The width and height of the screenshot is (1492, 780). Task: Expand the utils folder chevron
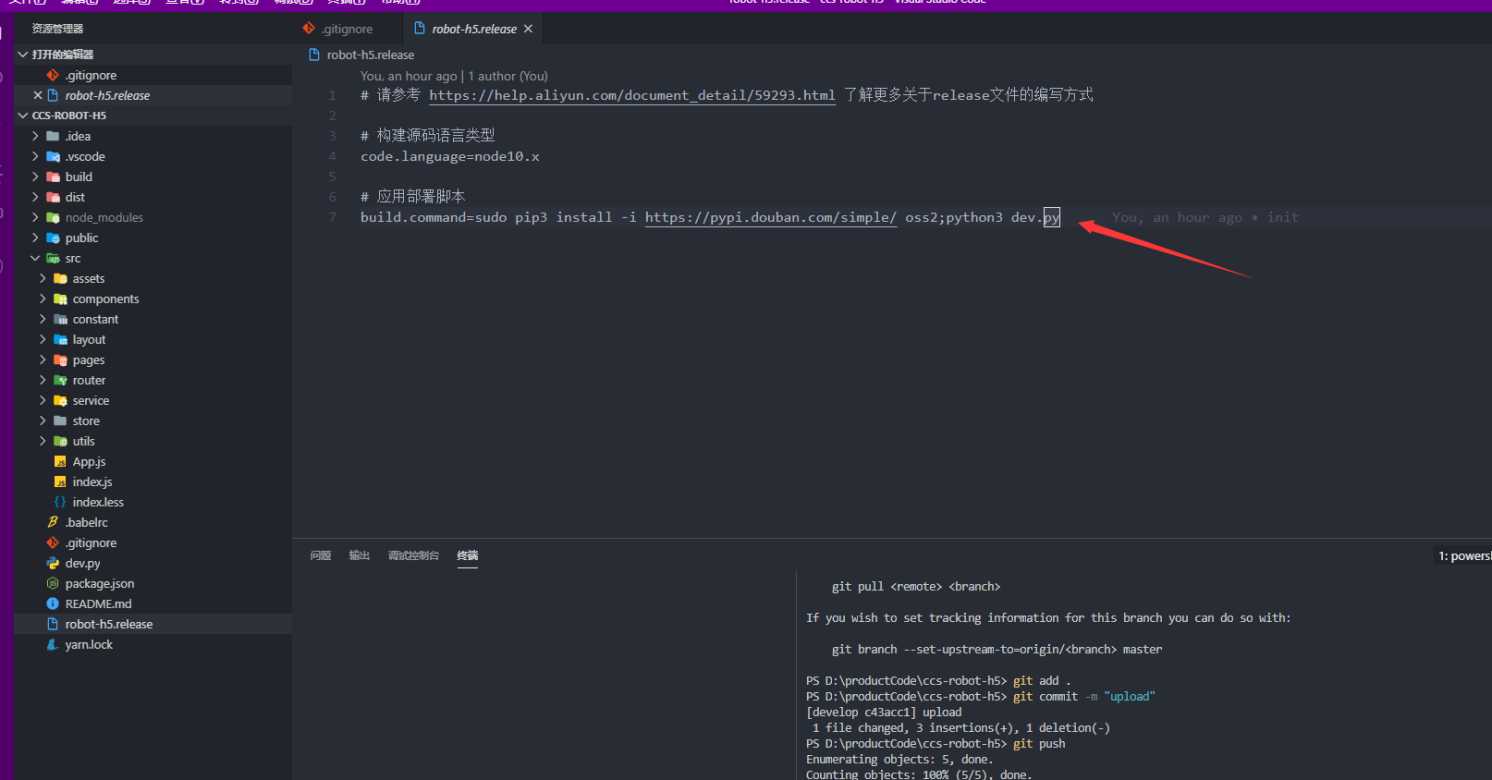[x=43, y=441]
